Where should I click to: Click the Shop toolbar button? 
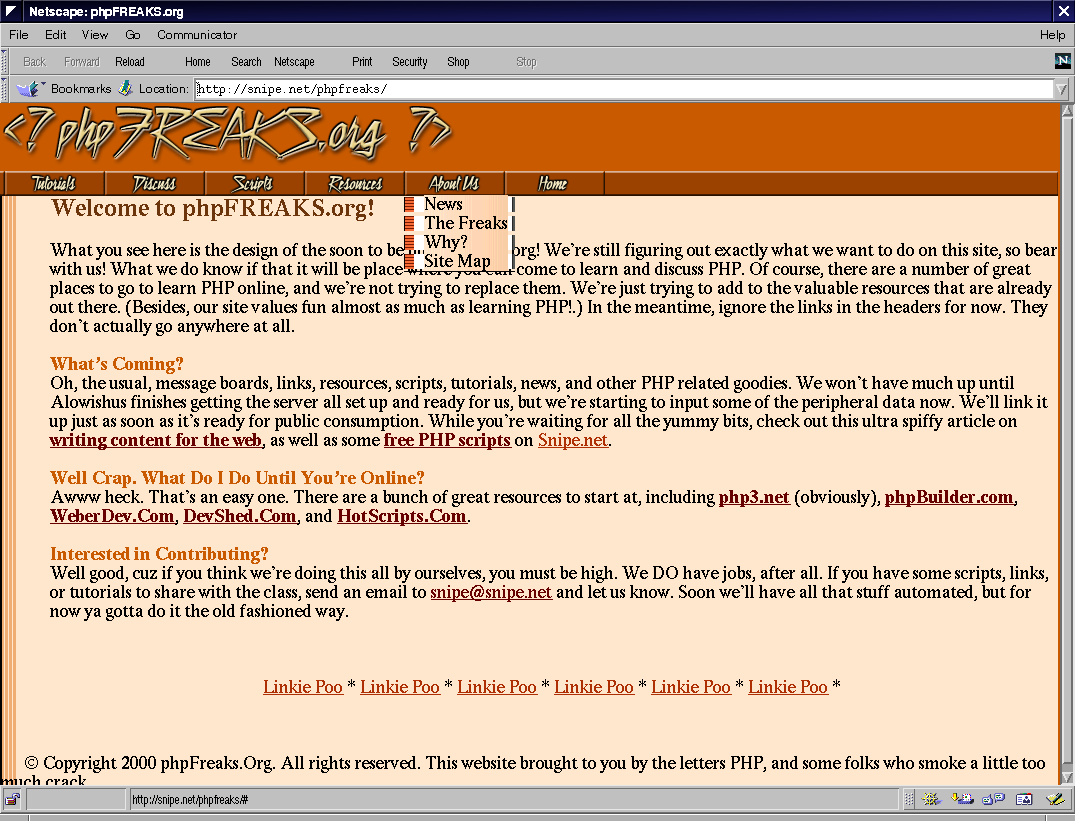point(458,62)
